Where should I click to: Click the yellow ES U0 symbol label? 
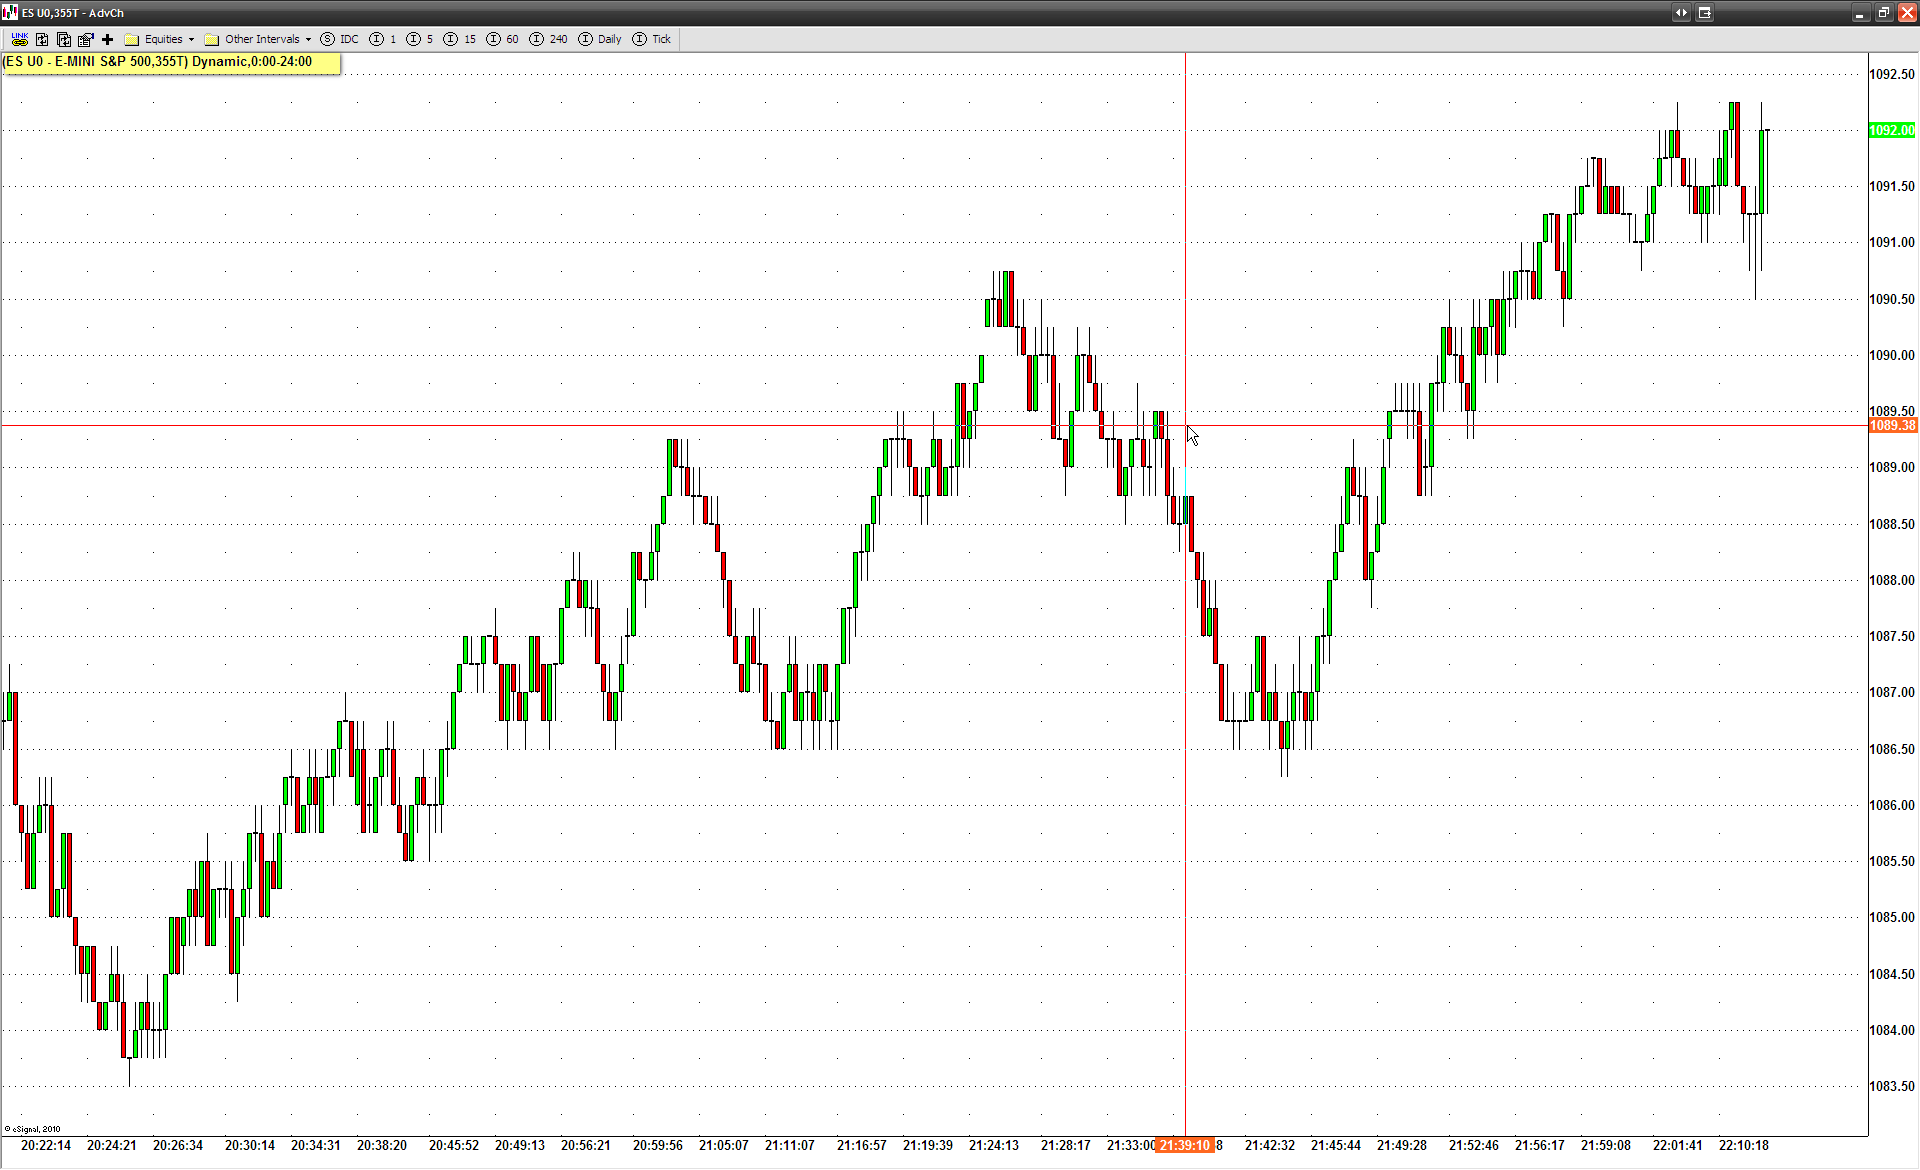click(170, 62)
